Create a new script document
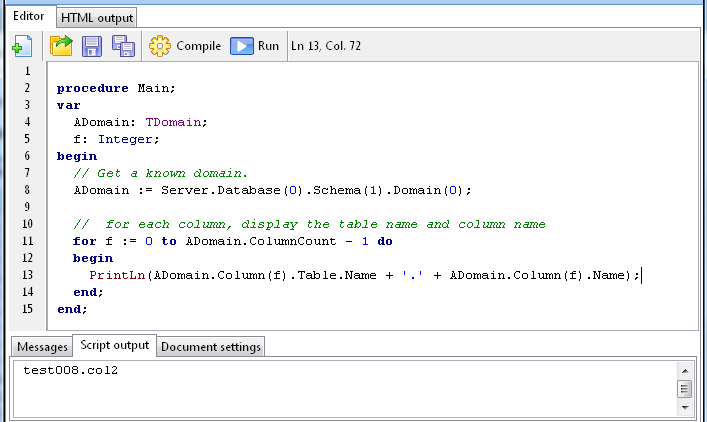This screenshot has width=707, height=422. click(22, 46)
